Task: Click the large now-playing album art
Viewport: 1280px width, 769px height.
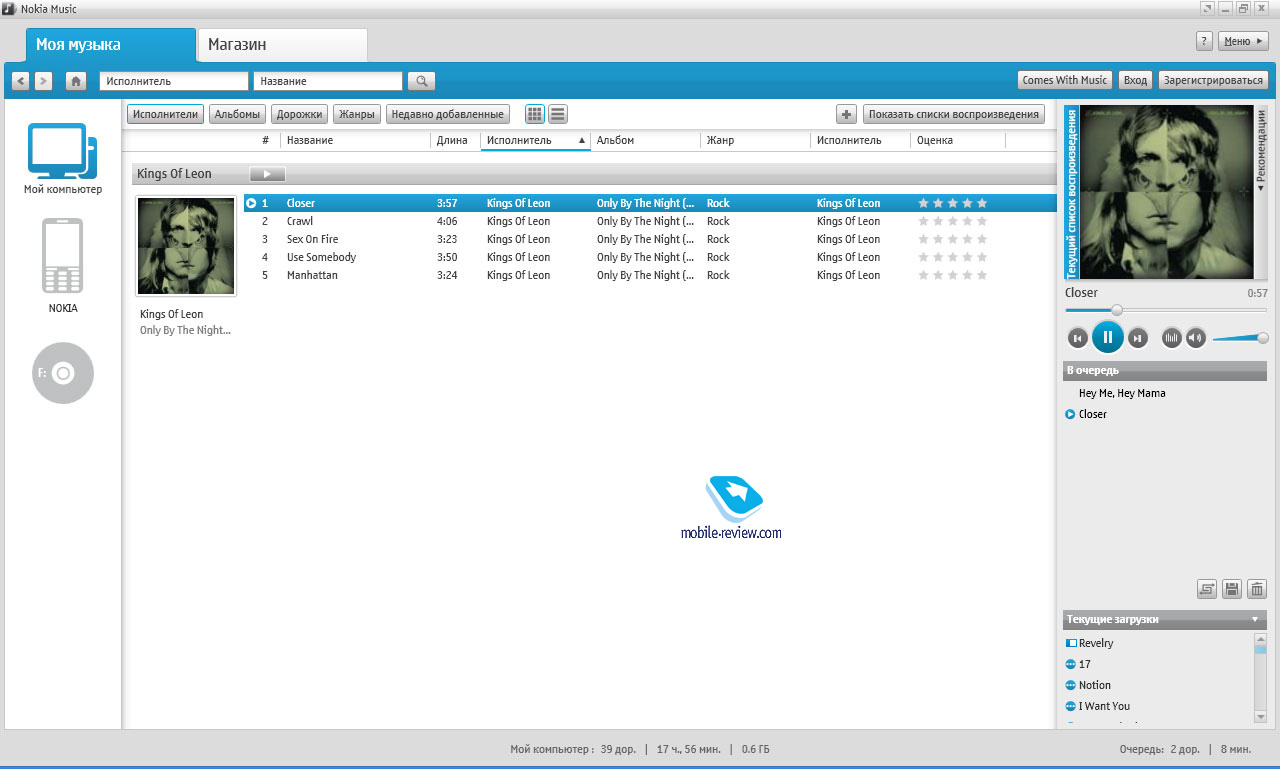Action: click(x=1166, y=192)
